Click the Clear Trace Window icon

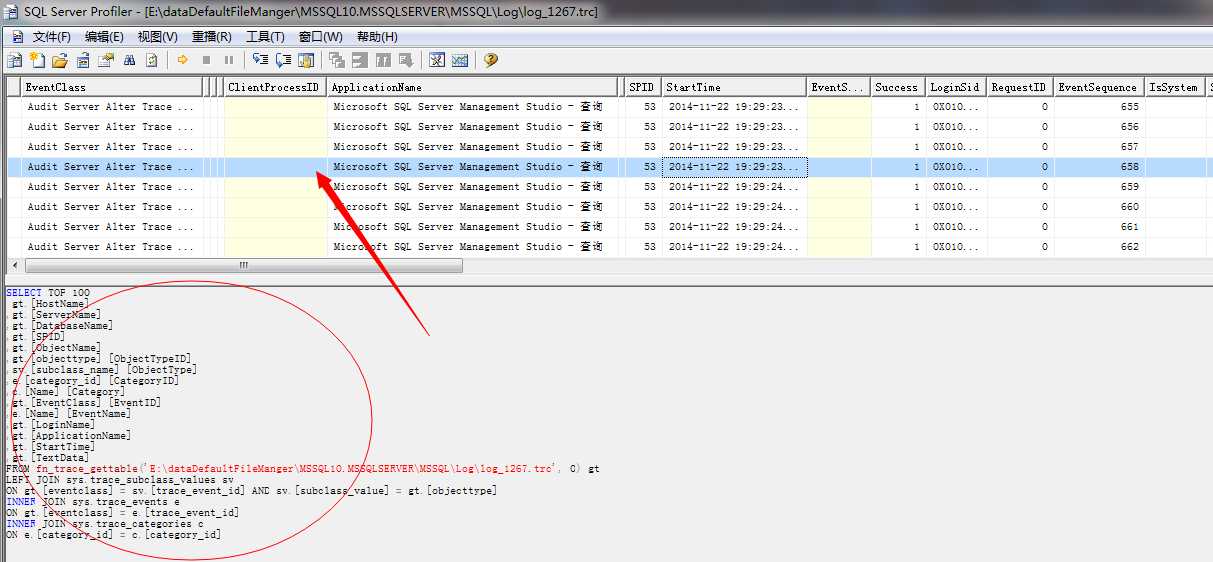click(x=152, y=60)
